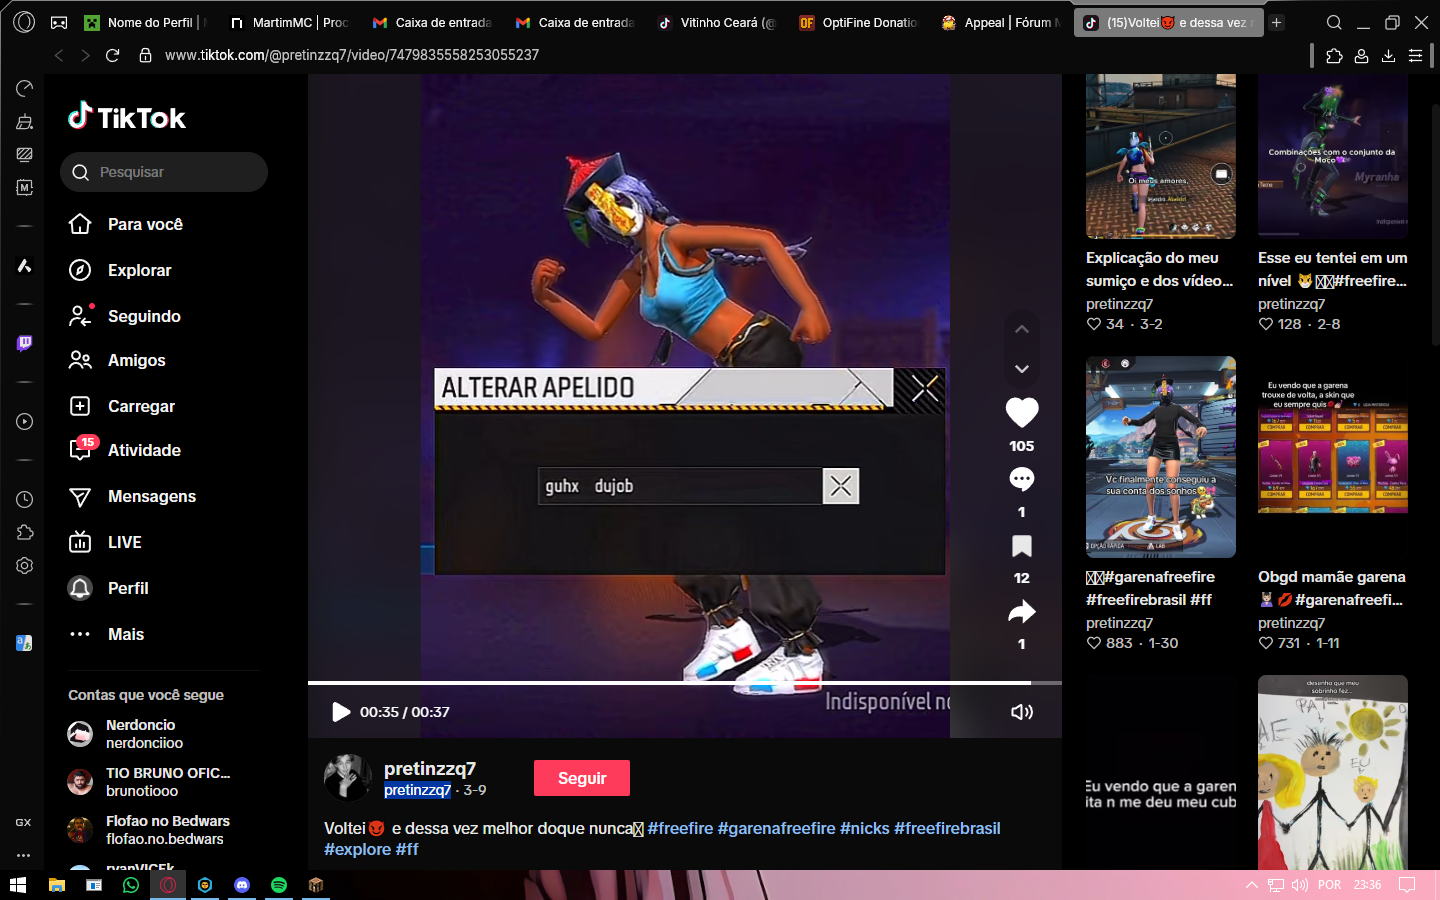Viewport: 1440px width, 900px height.
Task: Open browser extensions icon
Action: pos(1334,56)
